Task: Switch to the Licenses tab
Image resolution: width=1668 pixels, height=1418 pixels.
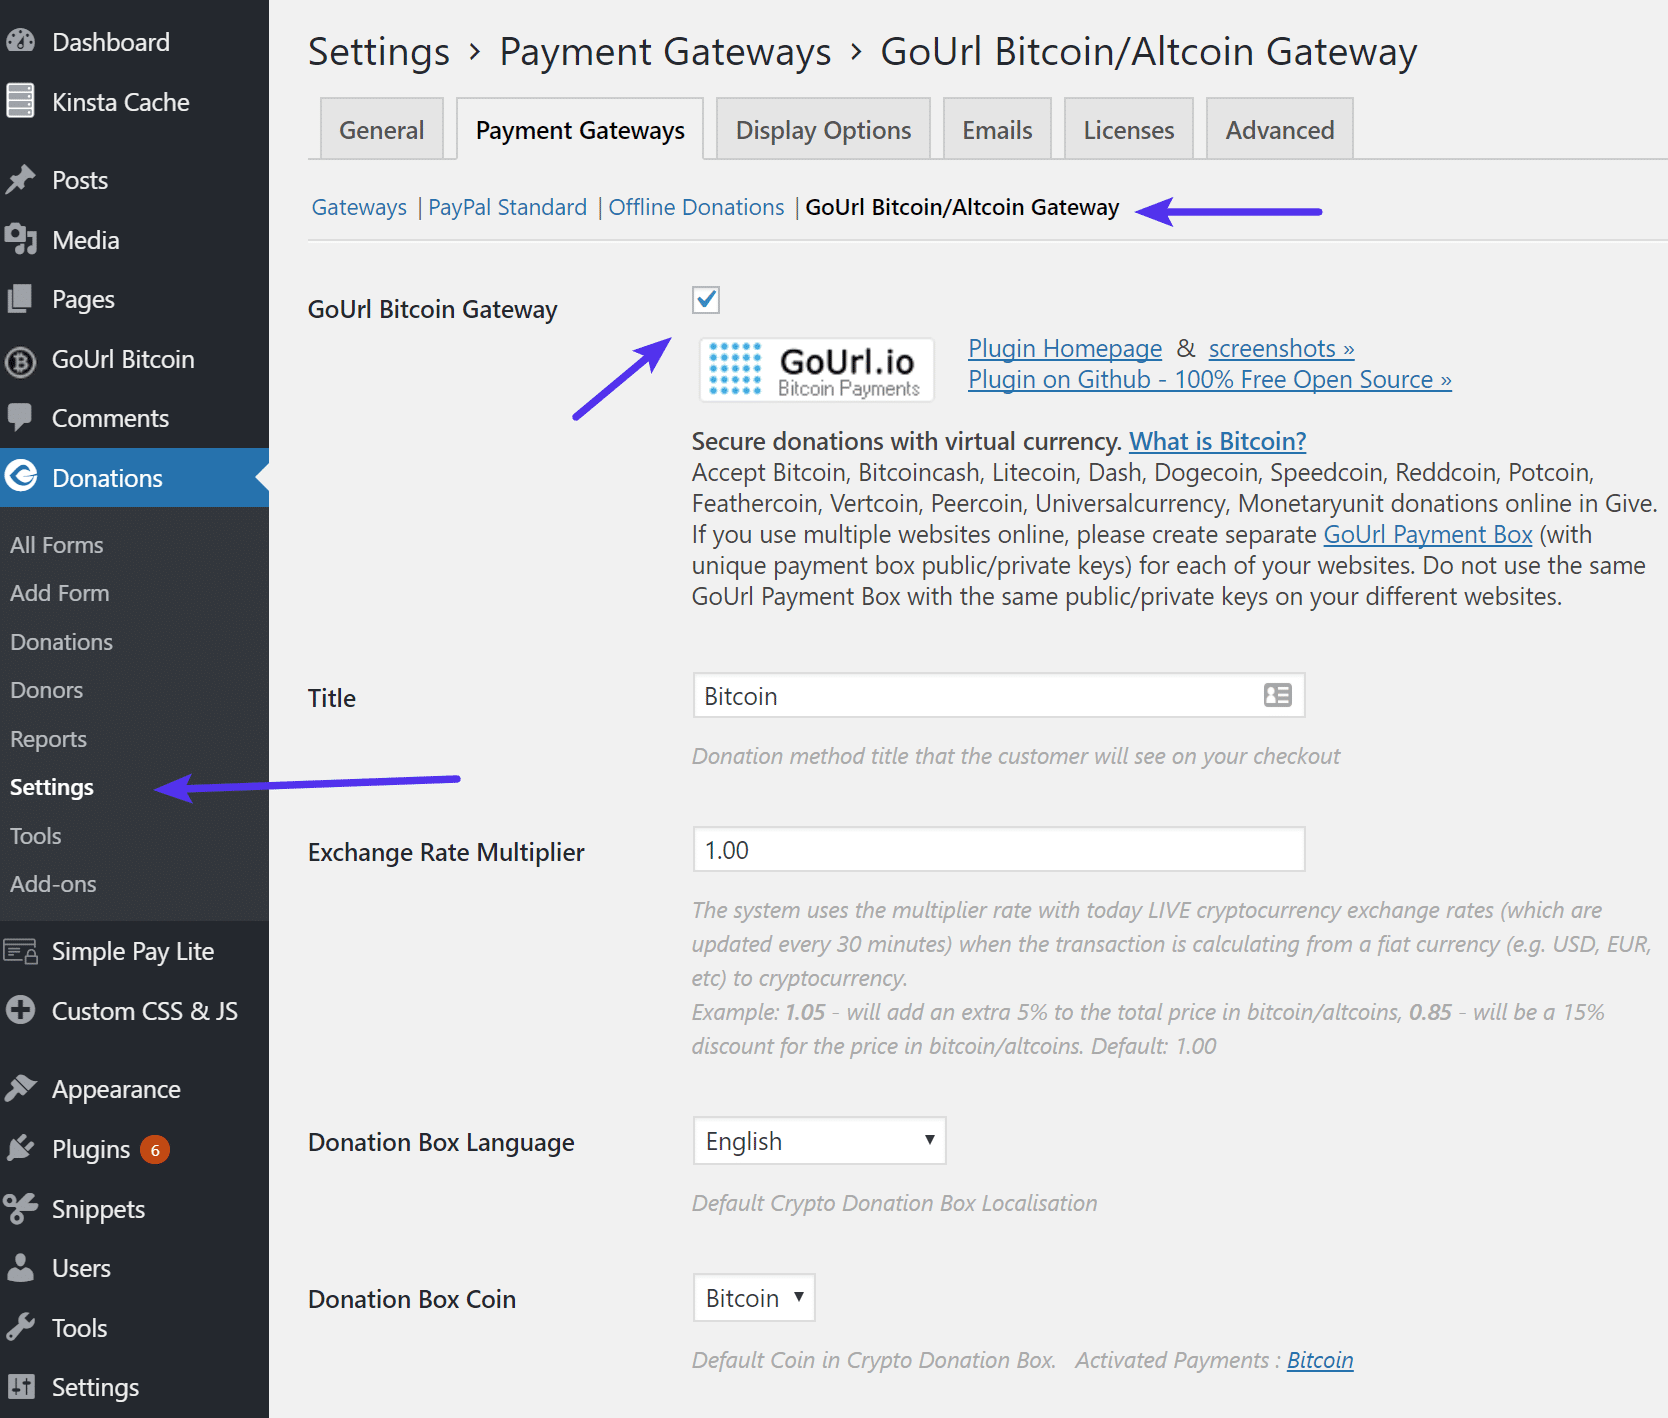Action: (1128, 130)
